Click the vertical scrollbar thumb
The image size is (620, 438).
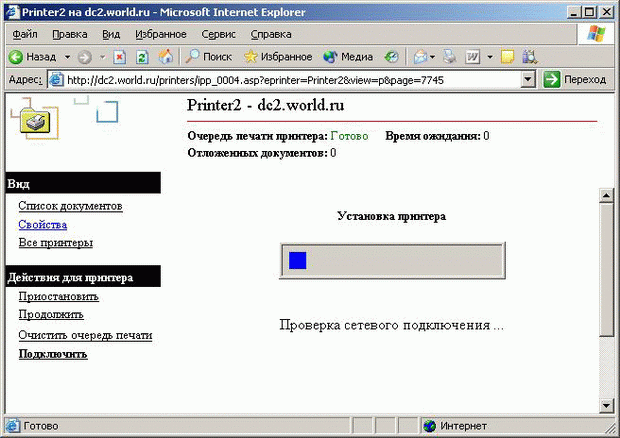point(606,270)
